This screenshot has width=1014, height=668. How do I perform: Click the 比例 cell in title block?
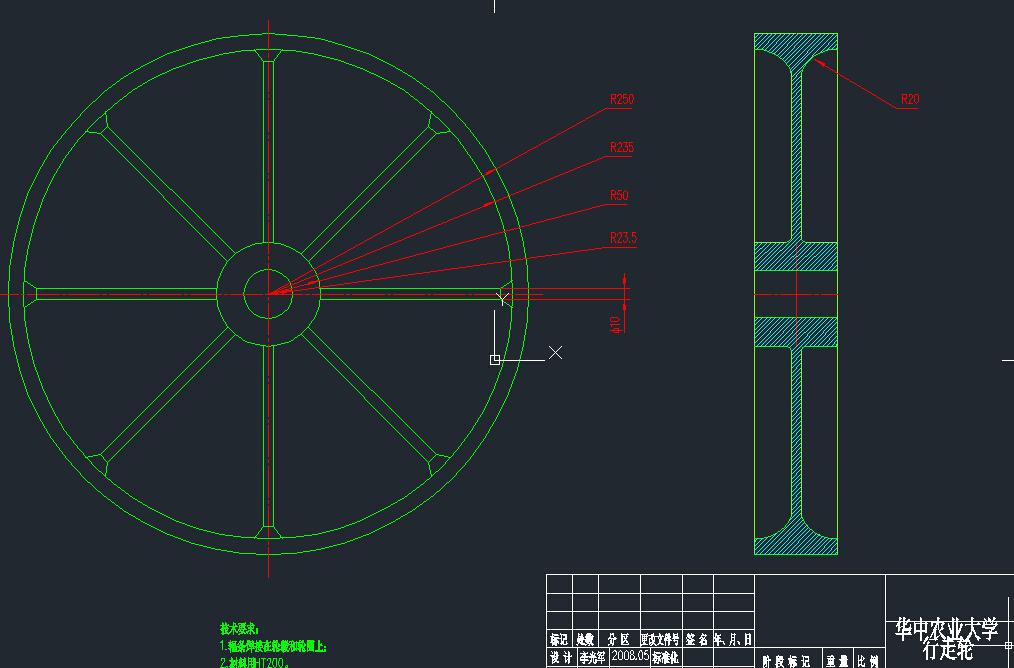(869, 662)
